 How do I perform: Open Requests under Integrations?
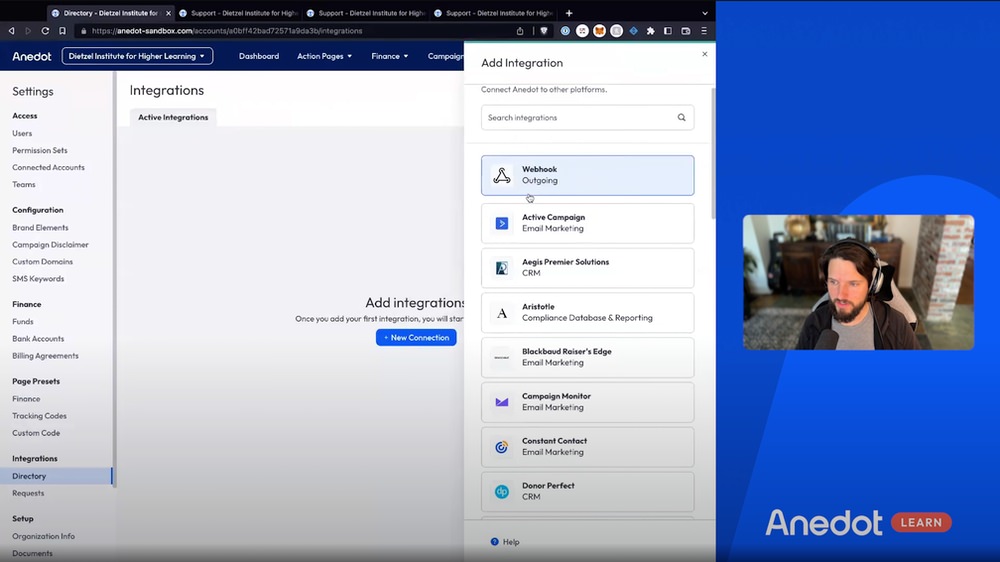(x=28, y=493)
